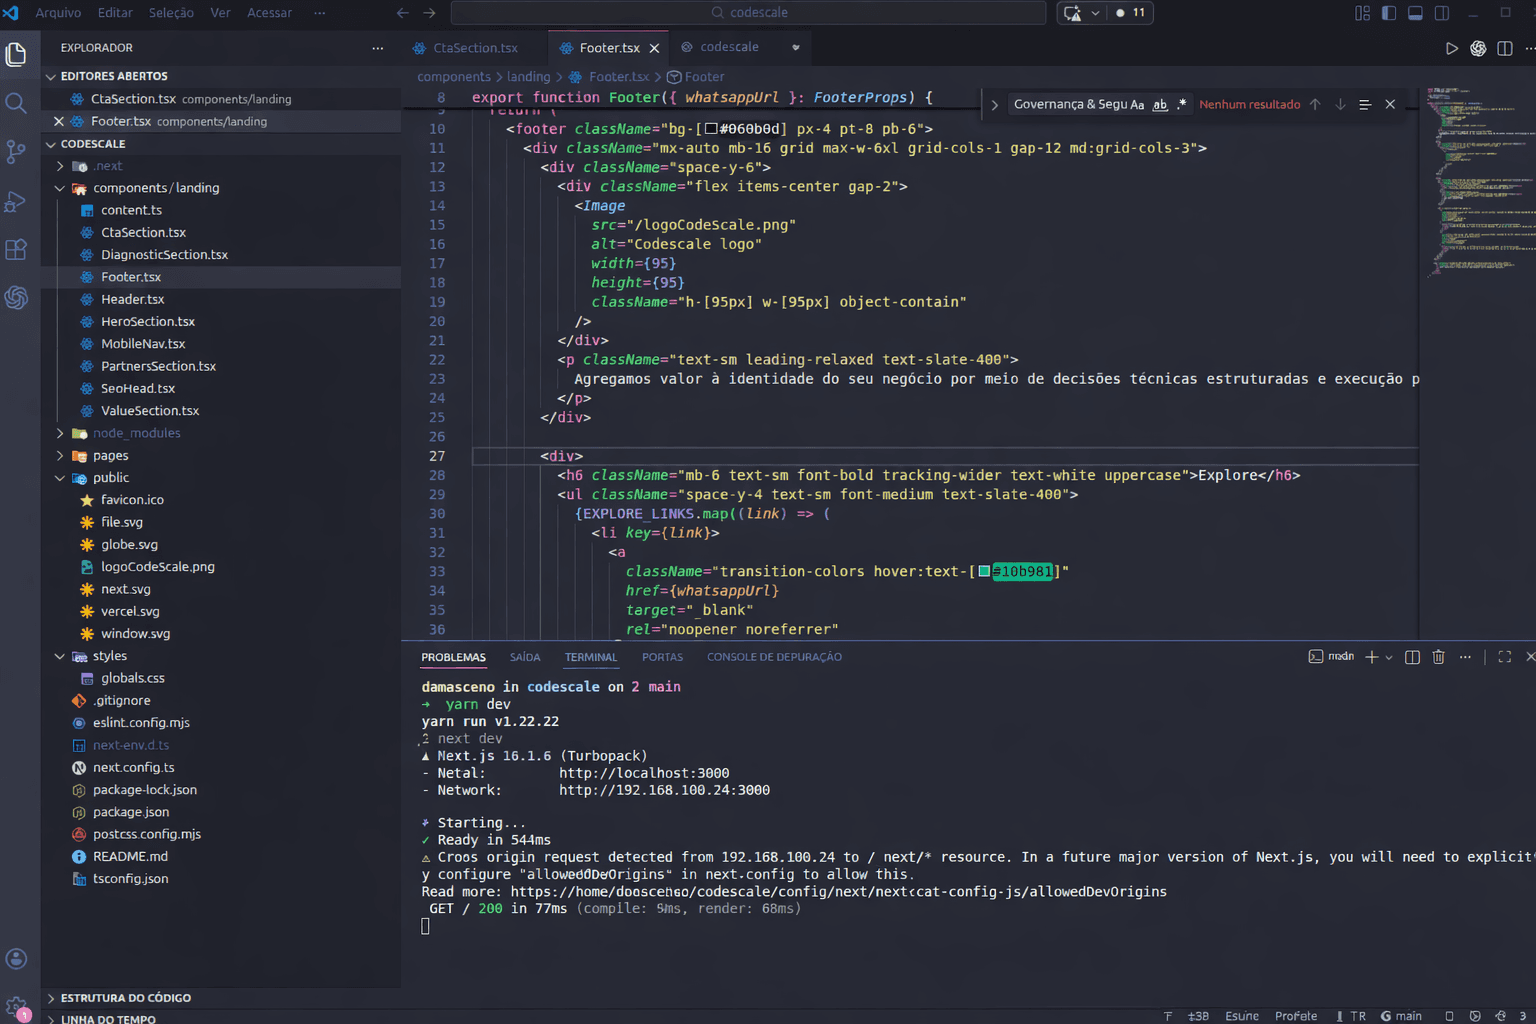This screenshot has height=1024, width=1536.
Task: Open the Run and Debug view
Action: 16,201
